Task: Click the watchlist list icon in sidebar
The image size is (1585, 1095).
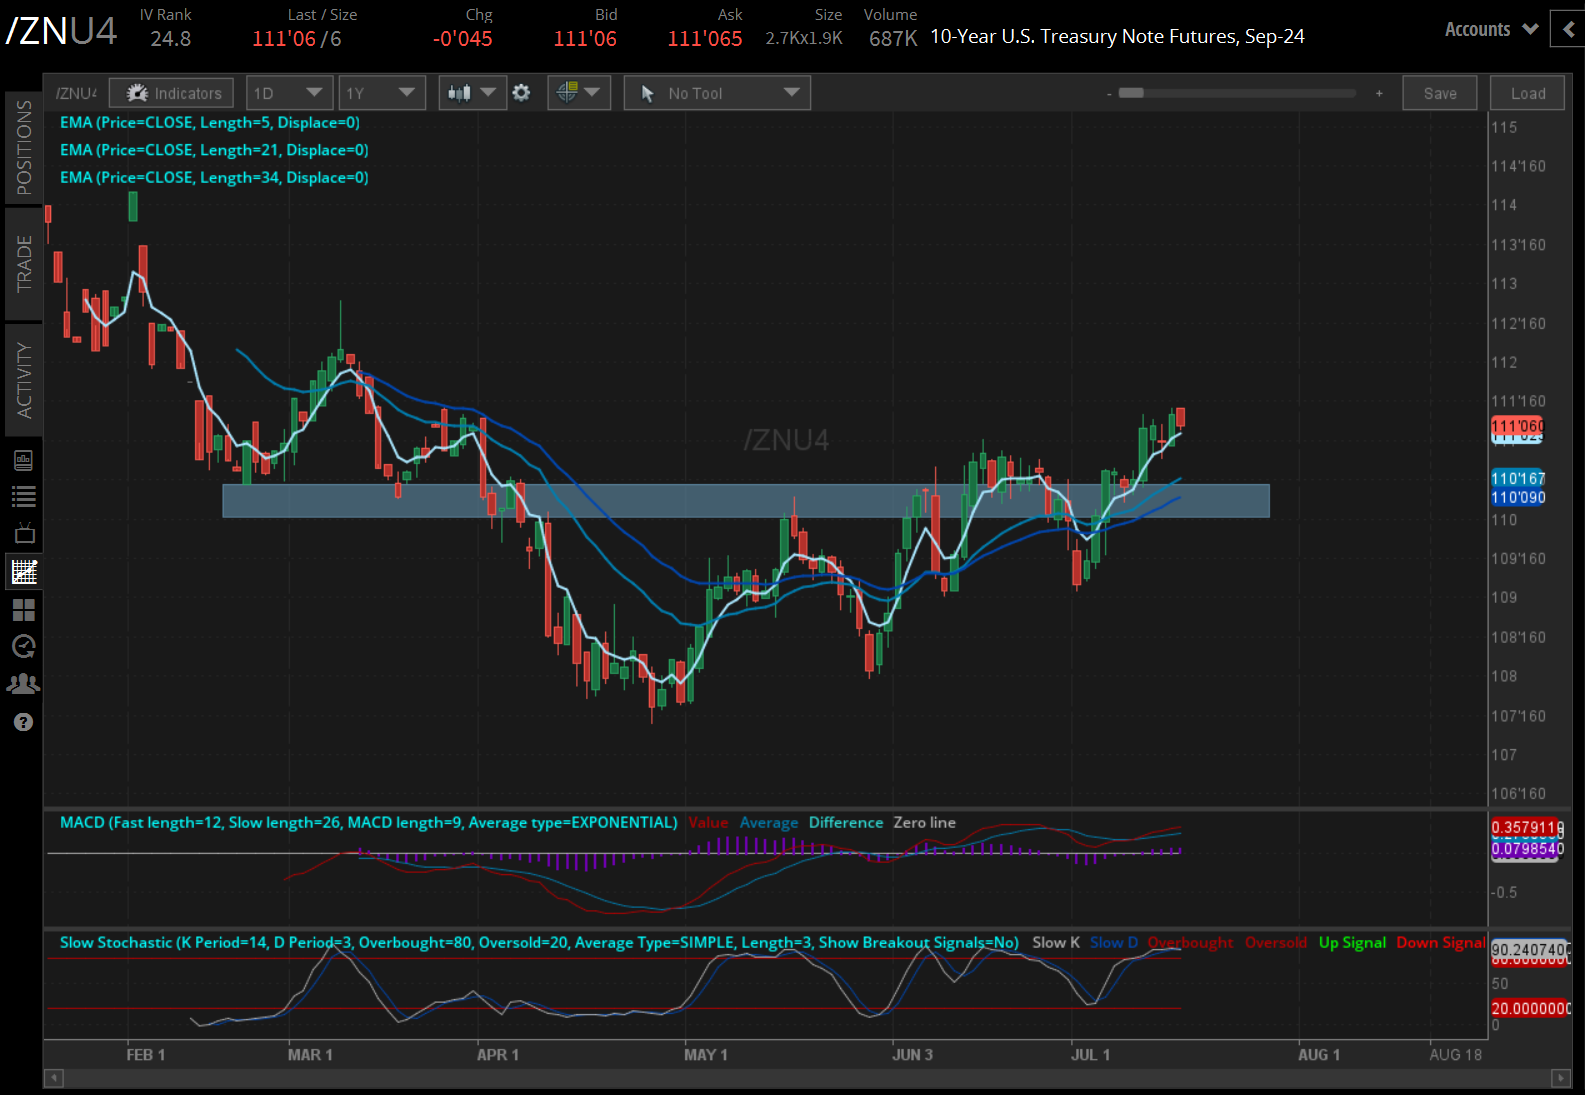Action: 24,497
